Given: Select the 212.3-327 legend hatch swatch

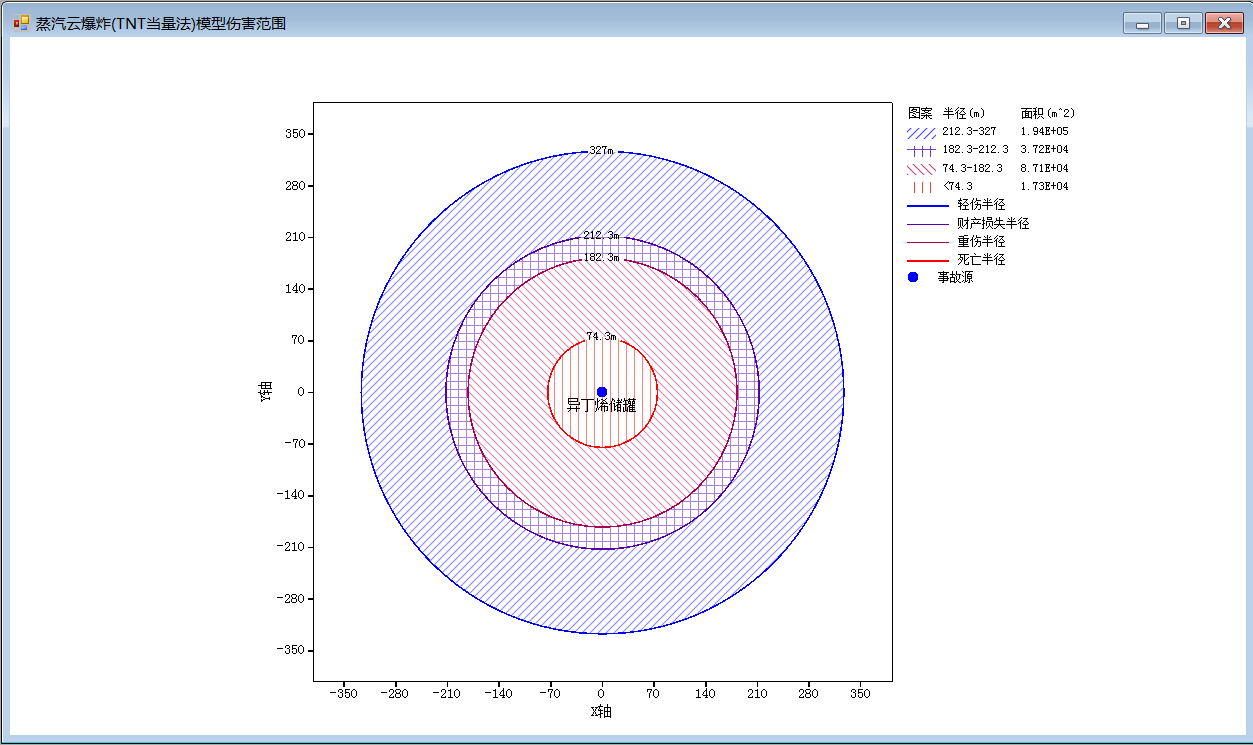Looking at the screenshot, I should (x=921, y=132).
